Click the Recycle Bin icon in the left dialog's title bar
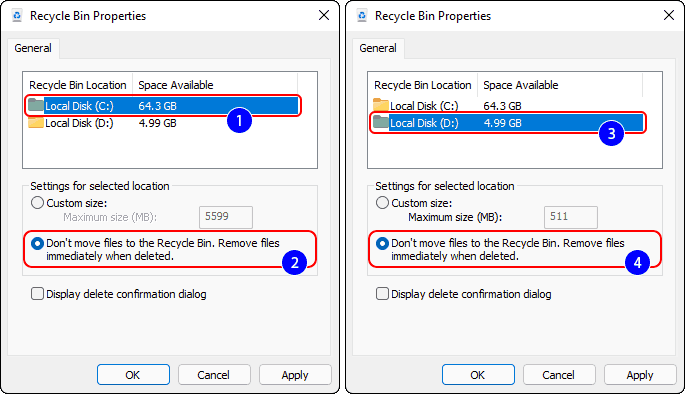685x394 pixels. point(17,16)
